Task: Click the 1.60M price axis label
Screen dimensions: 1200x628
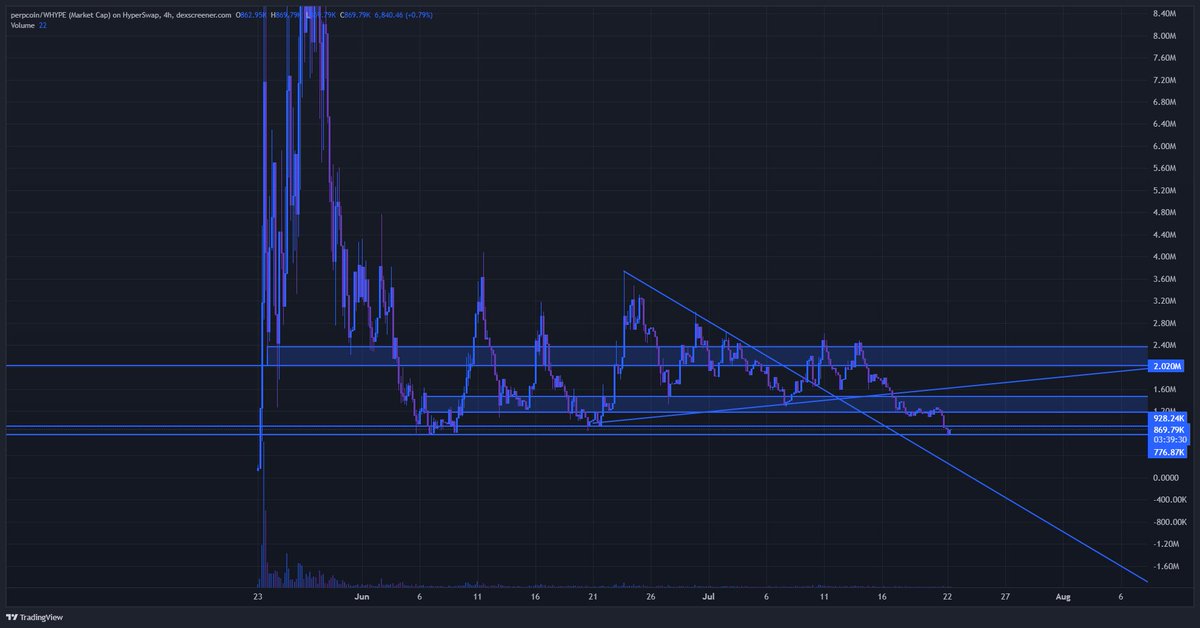Action: coord(1166,389)
